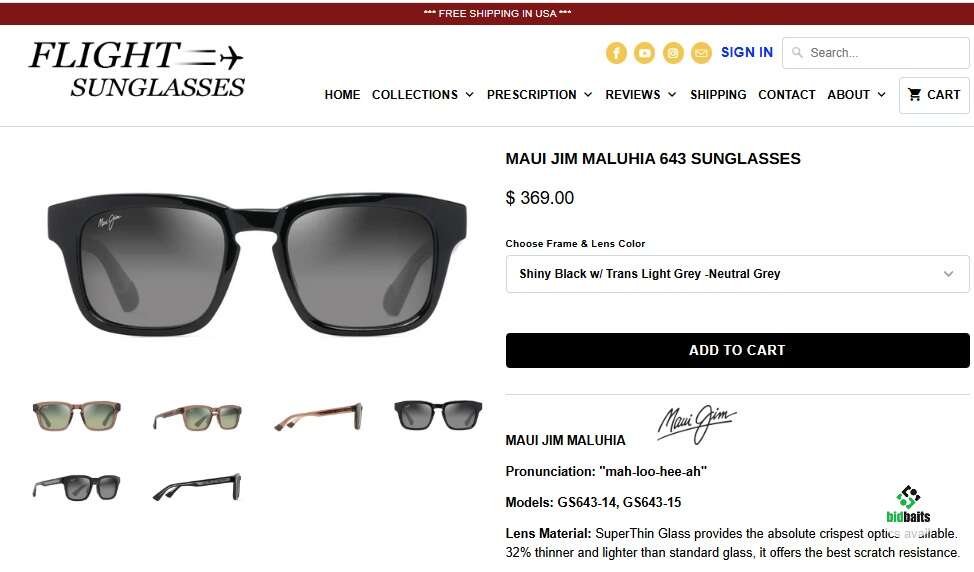This screenshot has height=572, width=974.
Task: Click the shopping cart icon
Action: 914,94
